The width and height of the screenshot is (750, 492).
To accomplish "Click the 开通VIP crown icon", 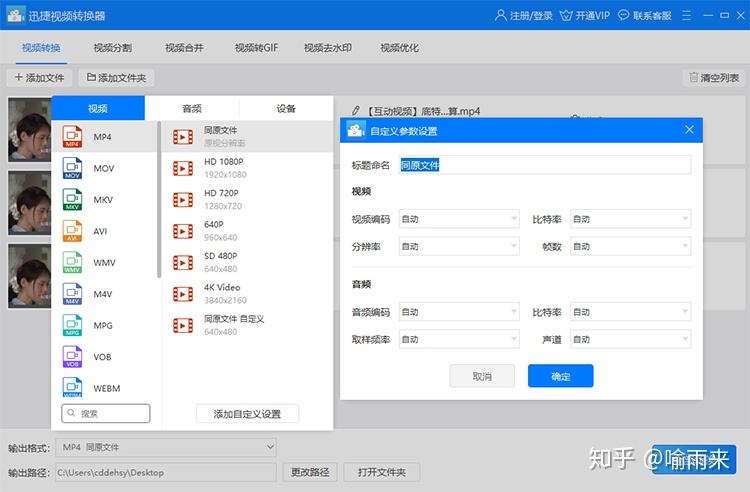I will click(566, 16).
